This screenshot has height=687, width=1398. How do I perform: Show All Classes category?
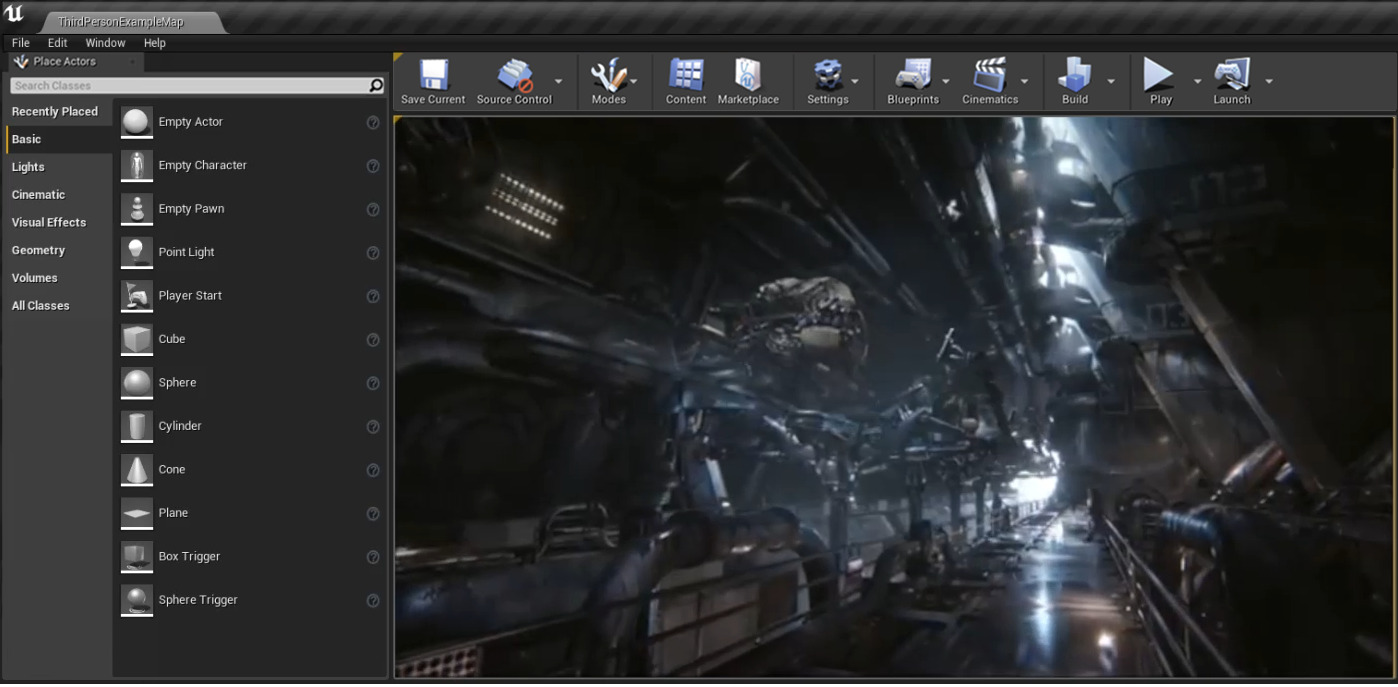coord(41,305)
